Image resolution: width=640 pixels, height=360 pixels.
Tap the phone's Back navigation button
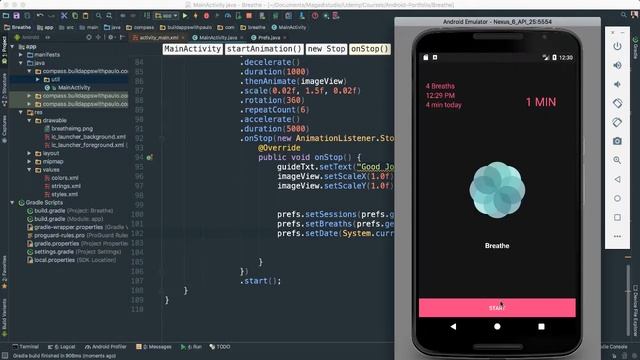click(x=453, y=327)
